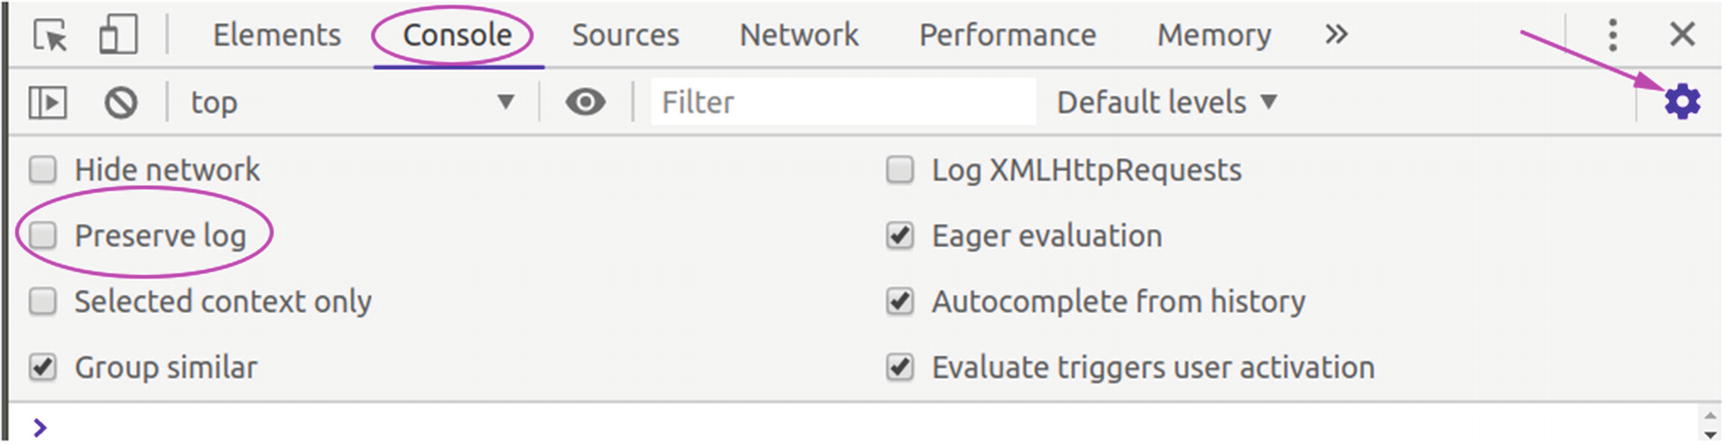This screenshot has width=1725, height=444.
Task: Click the console prompt input line
Action: [800, 428]
